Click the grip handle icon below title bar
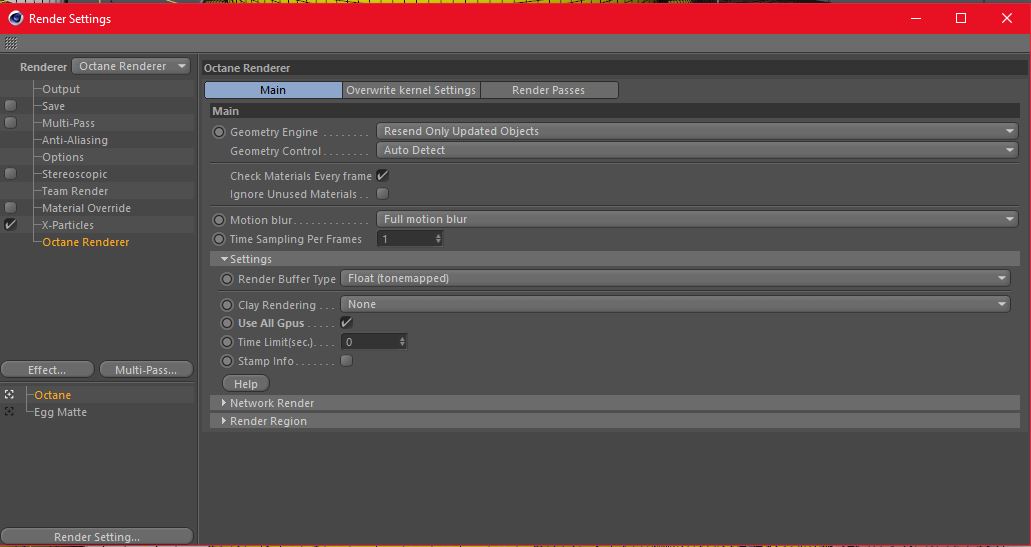 click(x=11, y=43)
